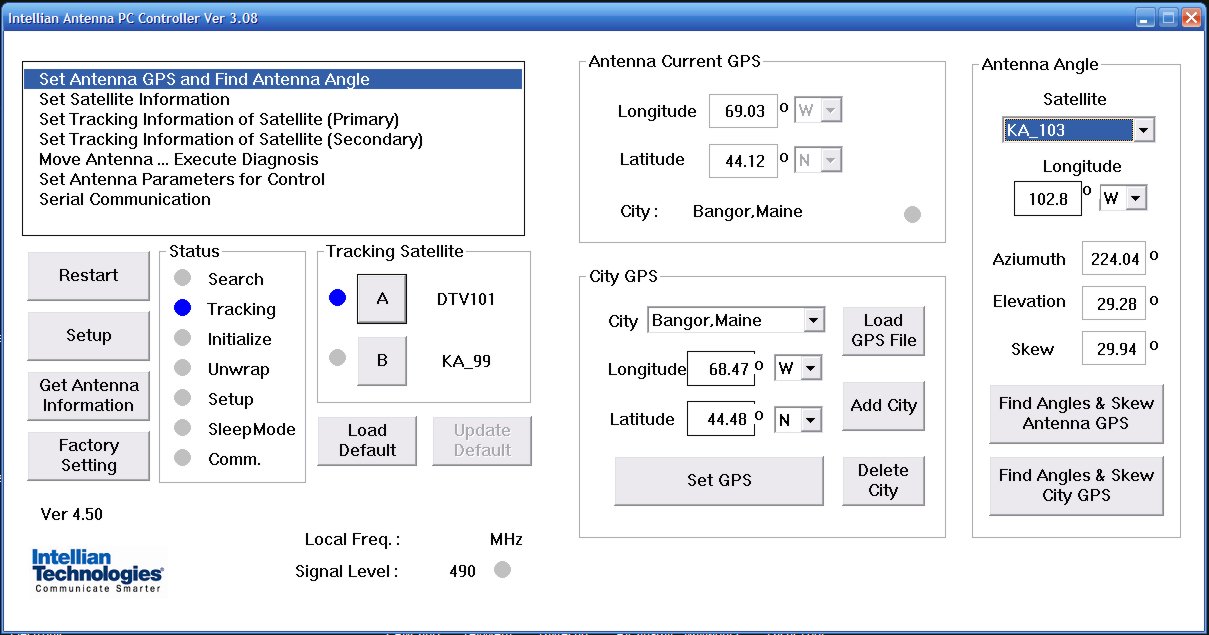Click the Unwrap status indicator light
The height and width of the screenshot is (635, 1209).
pyautogui.click(x=182, y=368)
